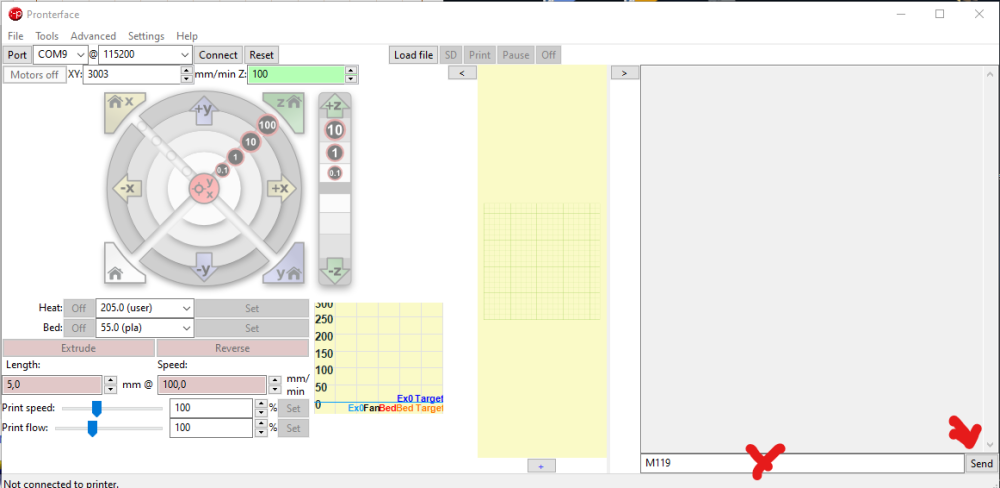The width and height of the screenshot is (1000, 488).
Task: Click the Z feedrate spinner arrows
Action: (x=351, y=75)
